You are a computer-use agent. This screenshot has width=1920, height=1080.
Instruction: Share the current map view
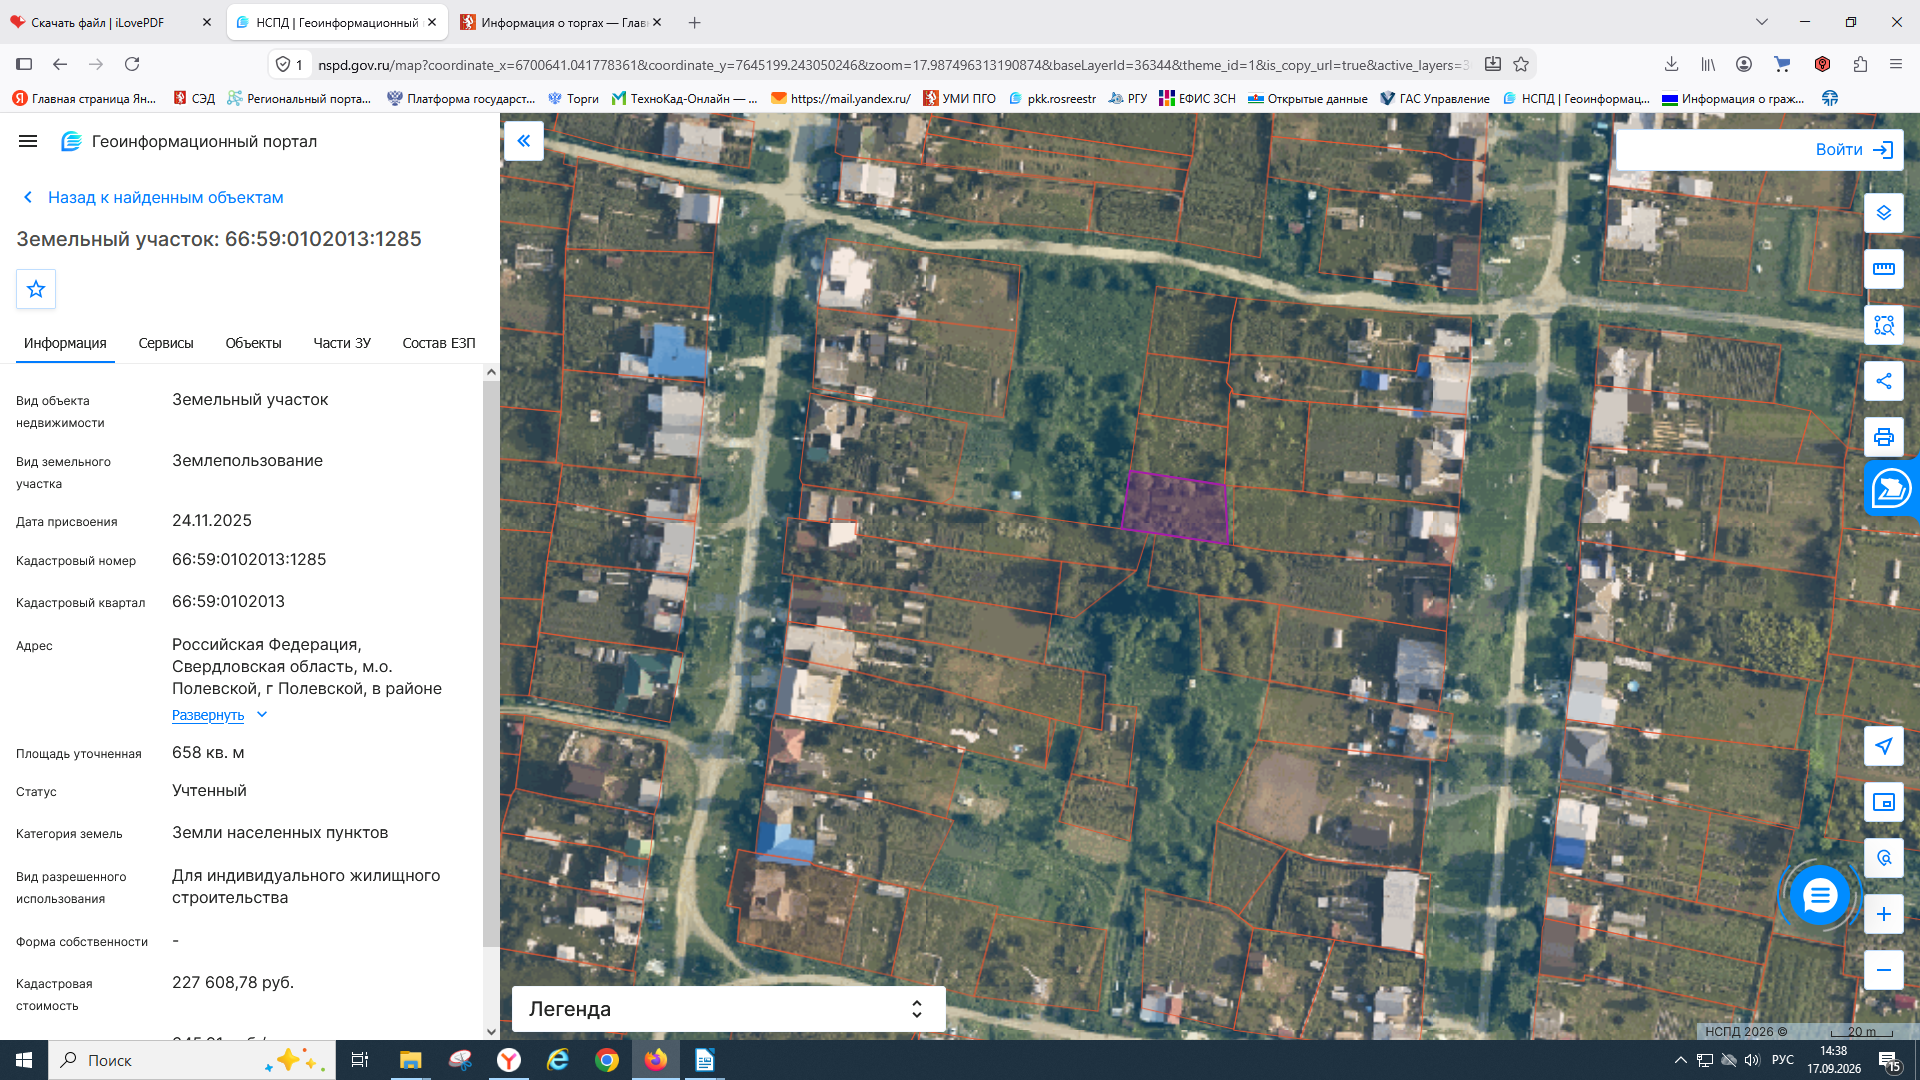tap(1884, 381)
